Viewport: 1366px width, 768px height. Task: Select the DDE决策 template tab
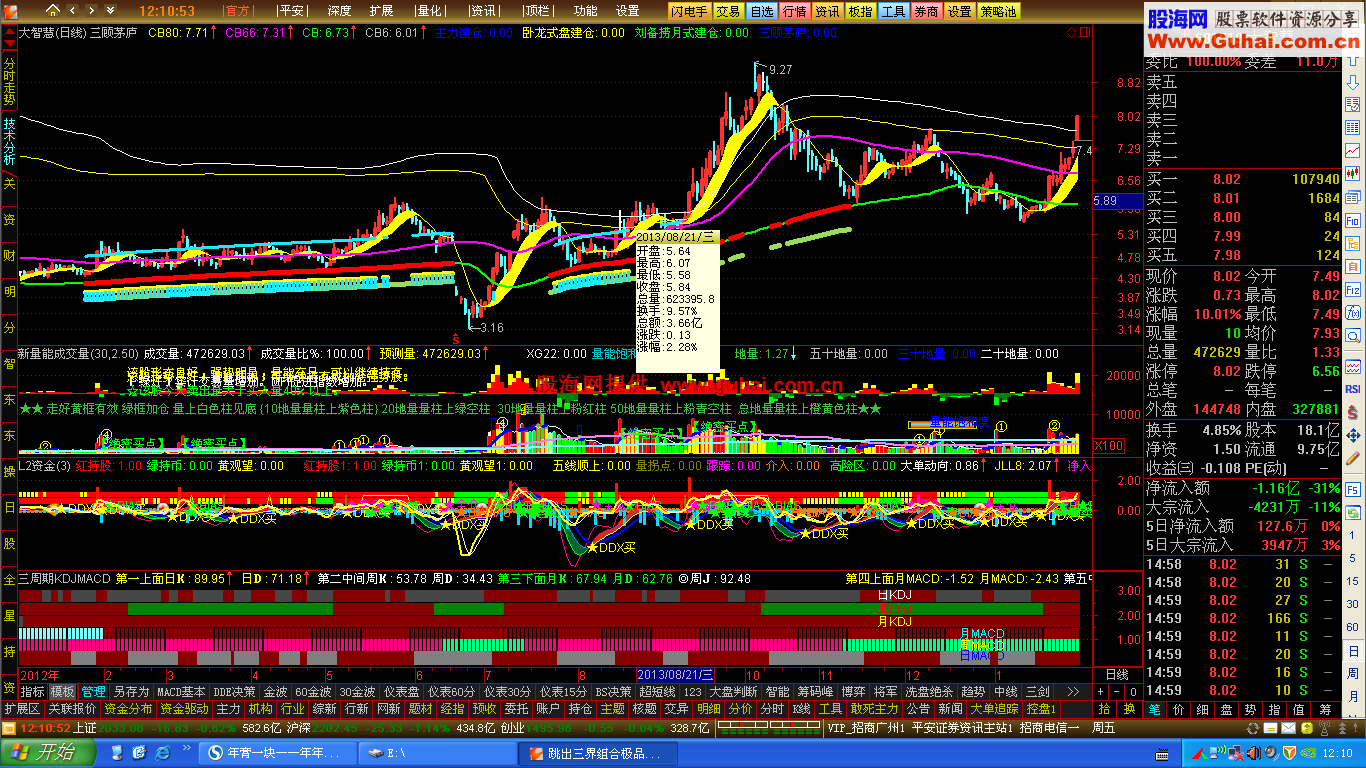pyautogui.click(x=235, y=691)
